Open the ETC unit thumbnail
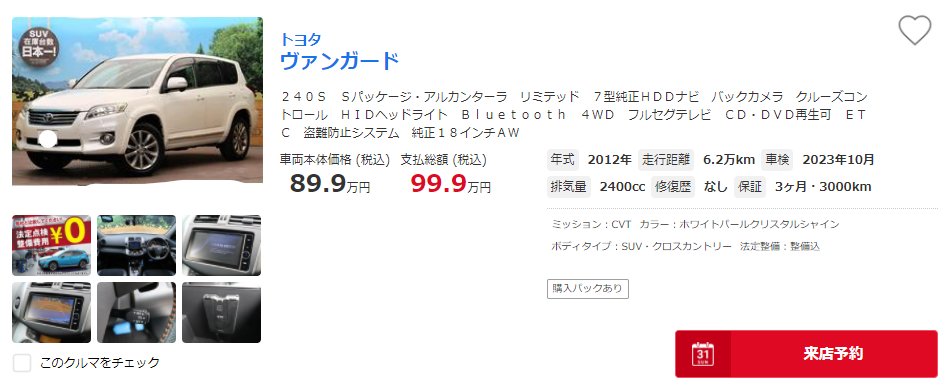 pos(221,312)
